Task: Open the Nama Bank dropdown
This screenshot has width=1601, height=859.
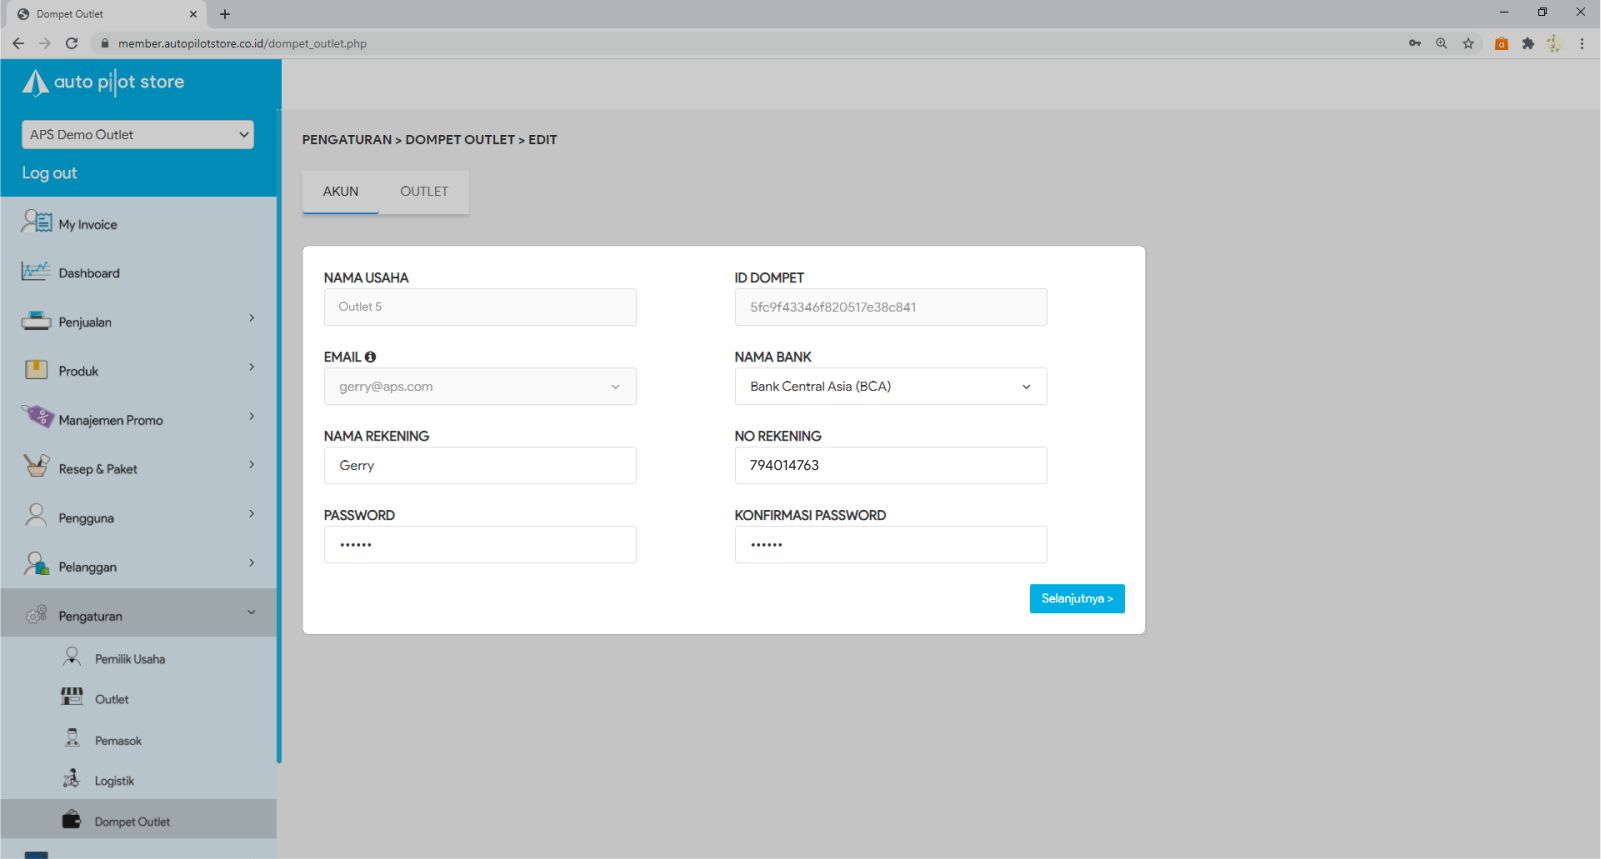Action: point(890,387)
